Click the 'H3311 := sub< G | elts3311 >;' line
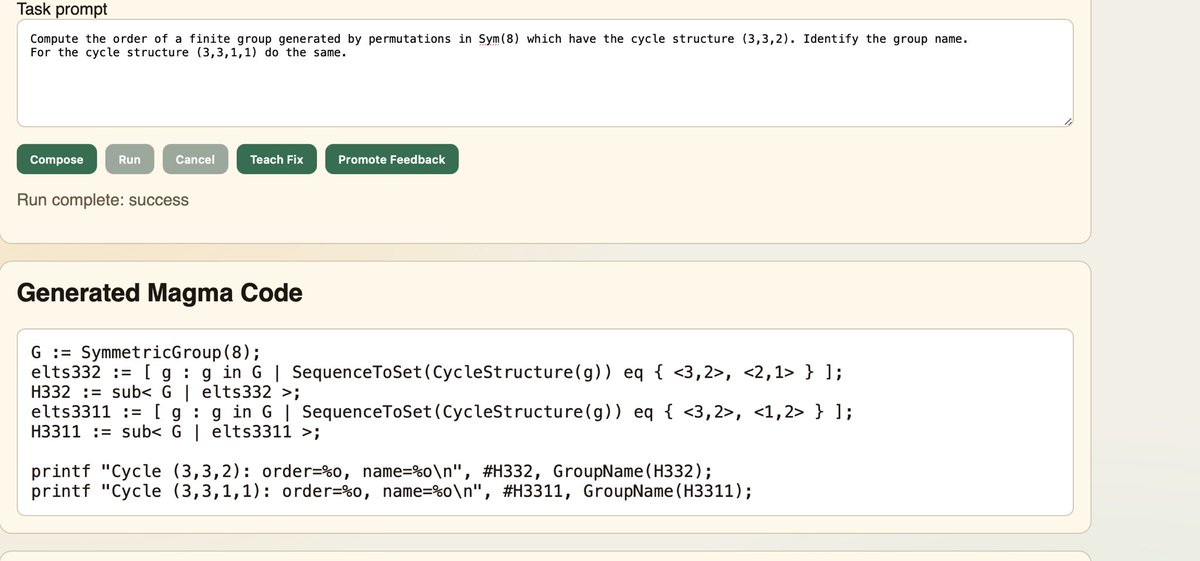Screen dimensions: 1200x561 coord(176,432)
